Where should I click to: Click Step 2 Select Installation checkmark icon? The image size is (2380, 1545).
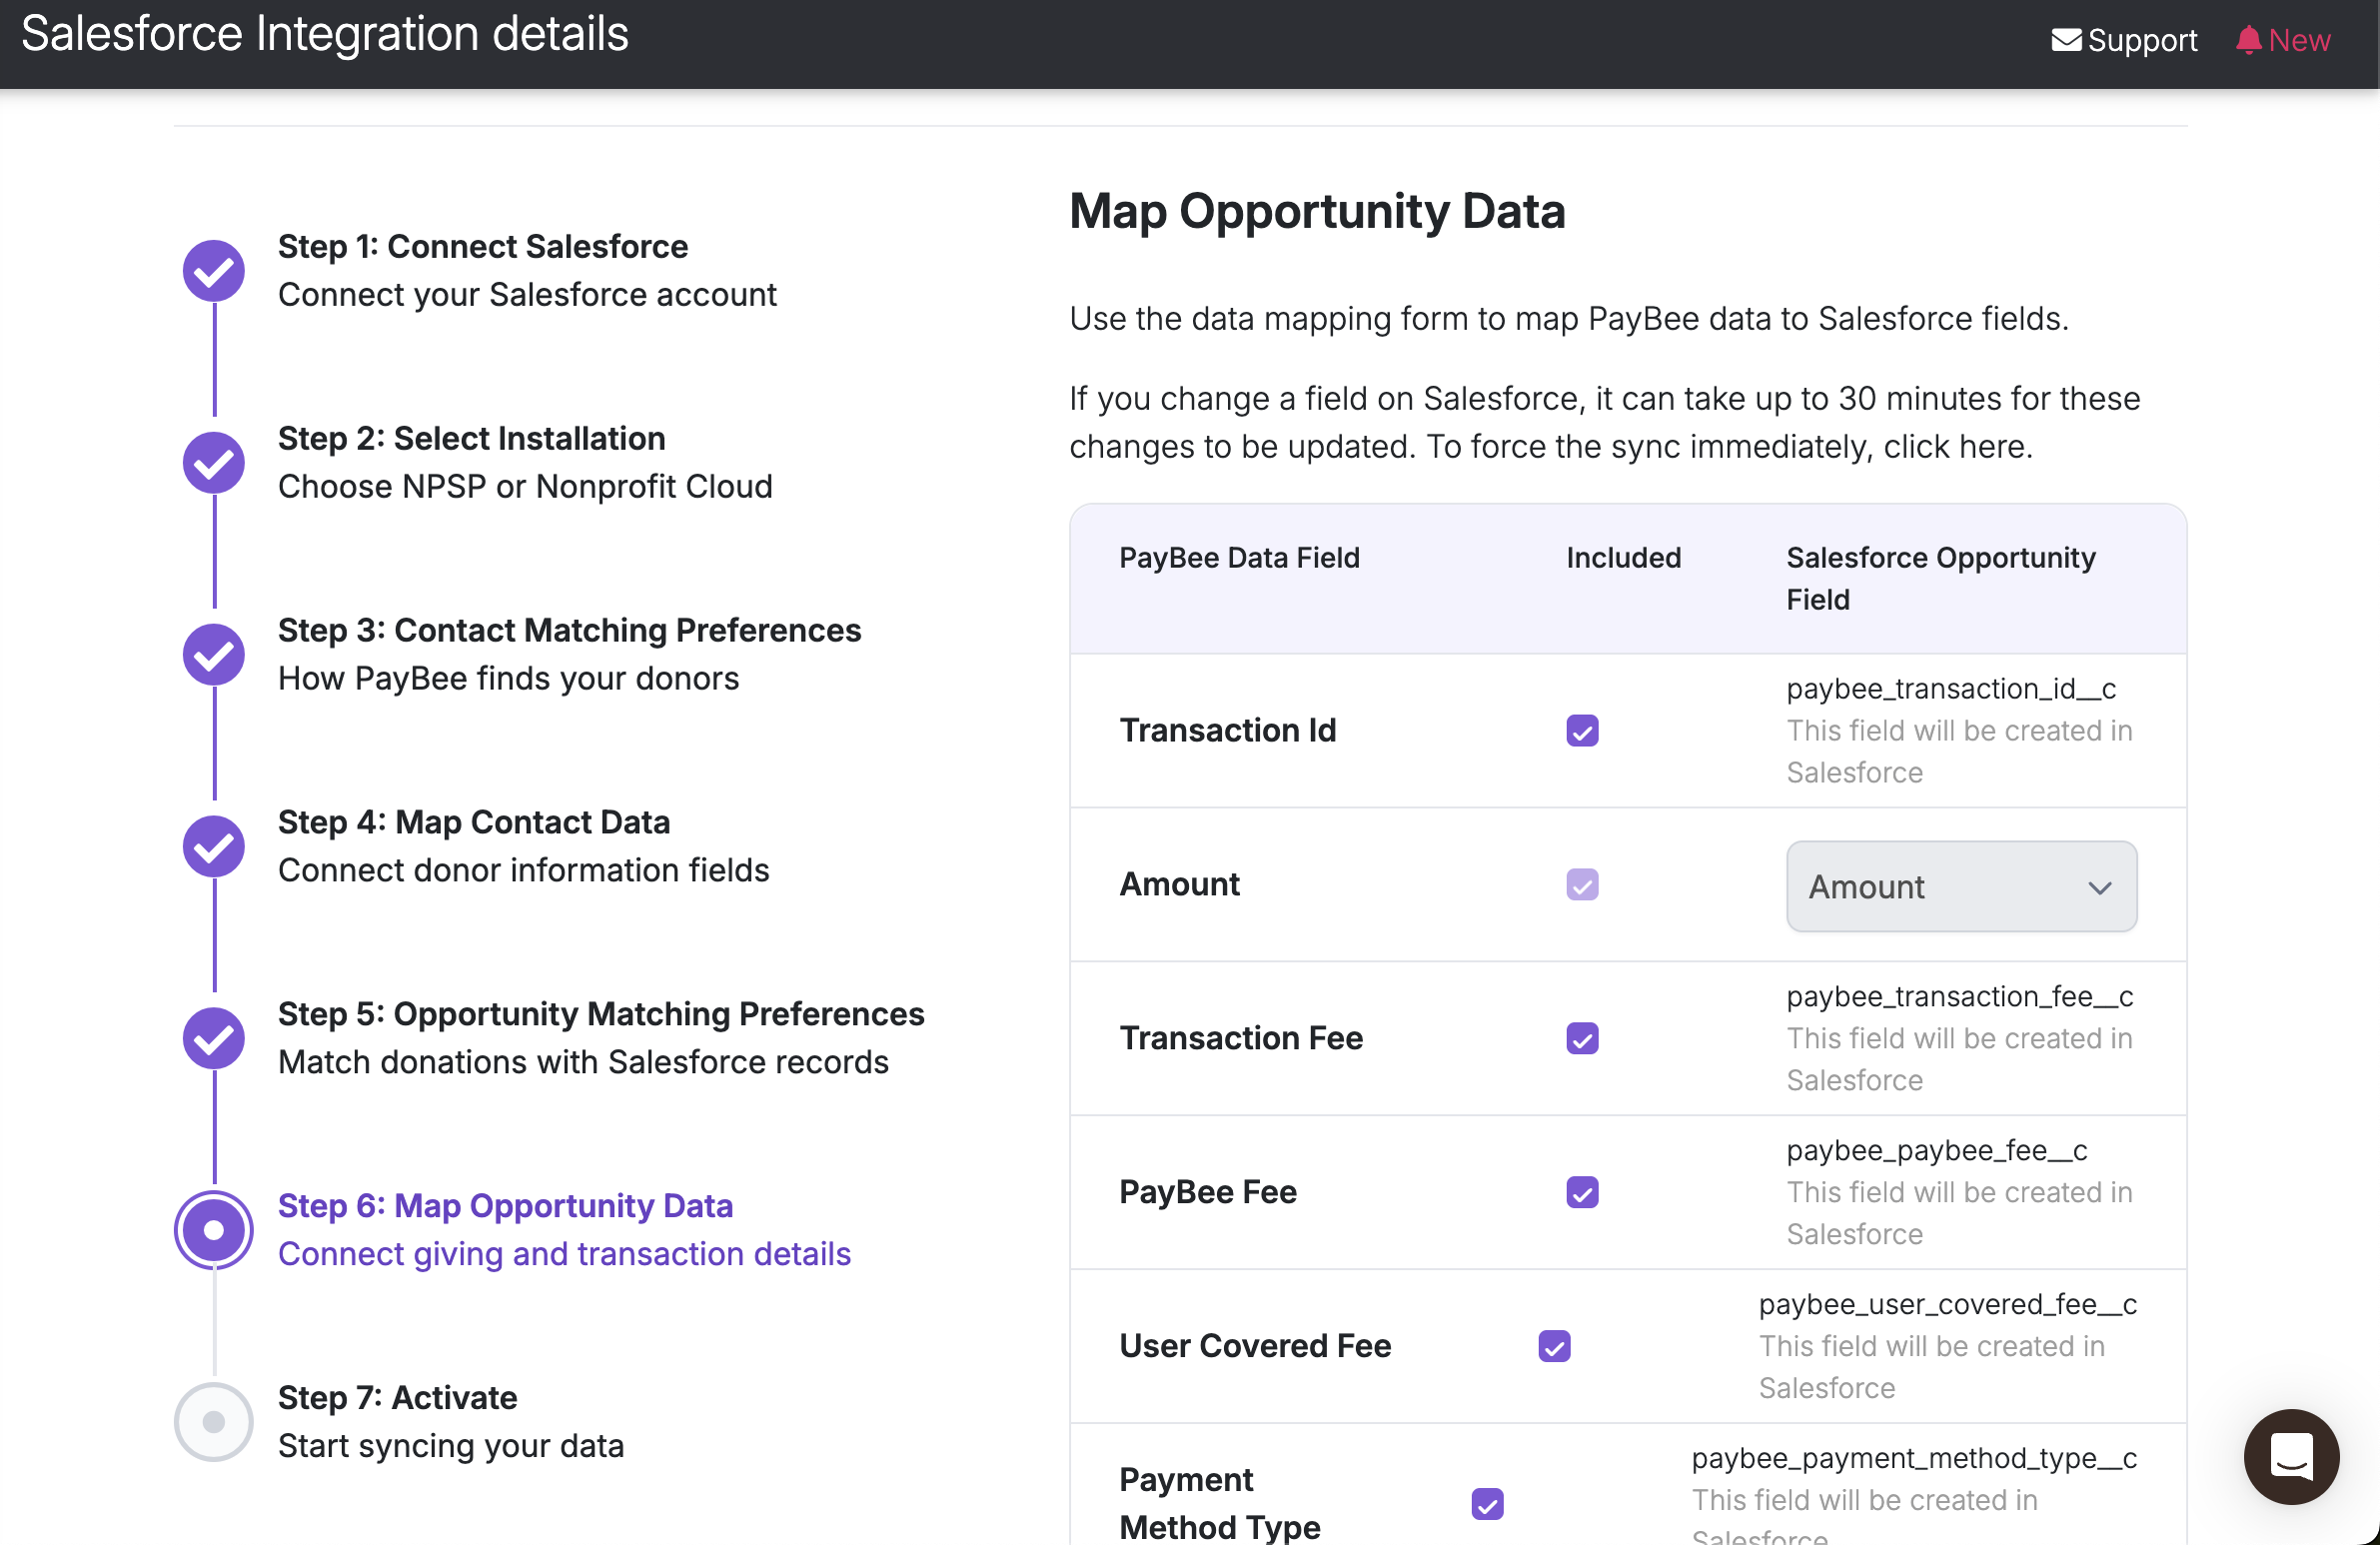coord(213,463)
